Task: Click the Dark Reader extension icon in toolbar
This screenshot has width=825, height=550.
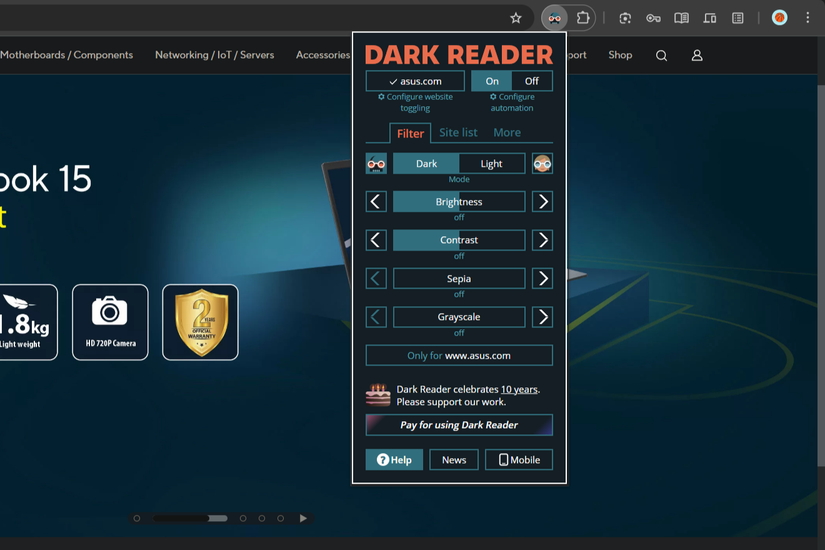Action: pyautogui.click(x=554, y=18)
